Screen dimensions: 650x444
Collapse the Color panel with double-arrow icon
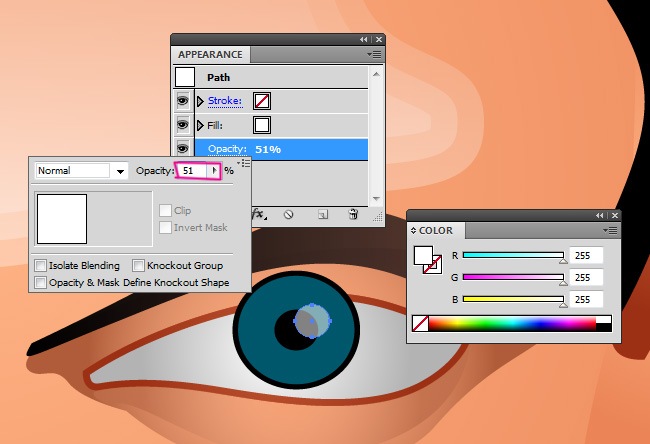(599, 215)
